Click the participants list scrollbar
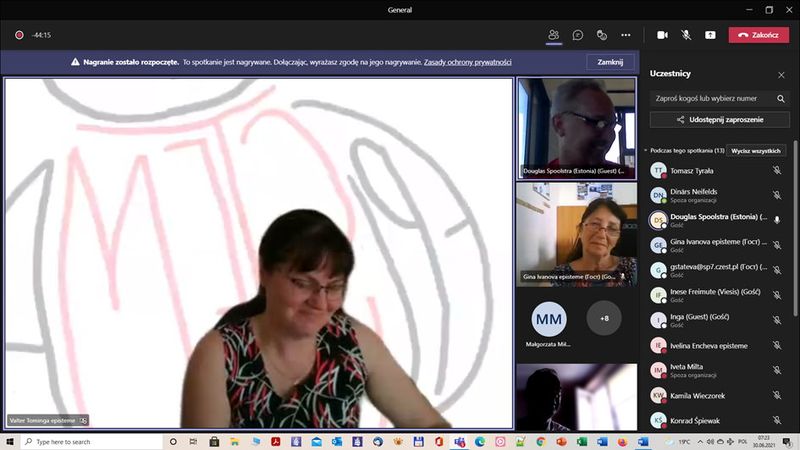 795,230
